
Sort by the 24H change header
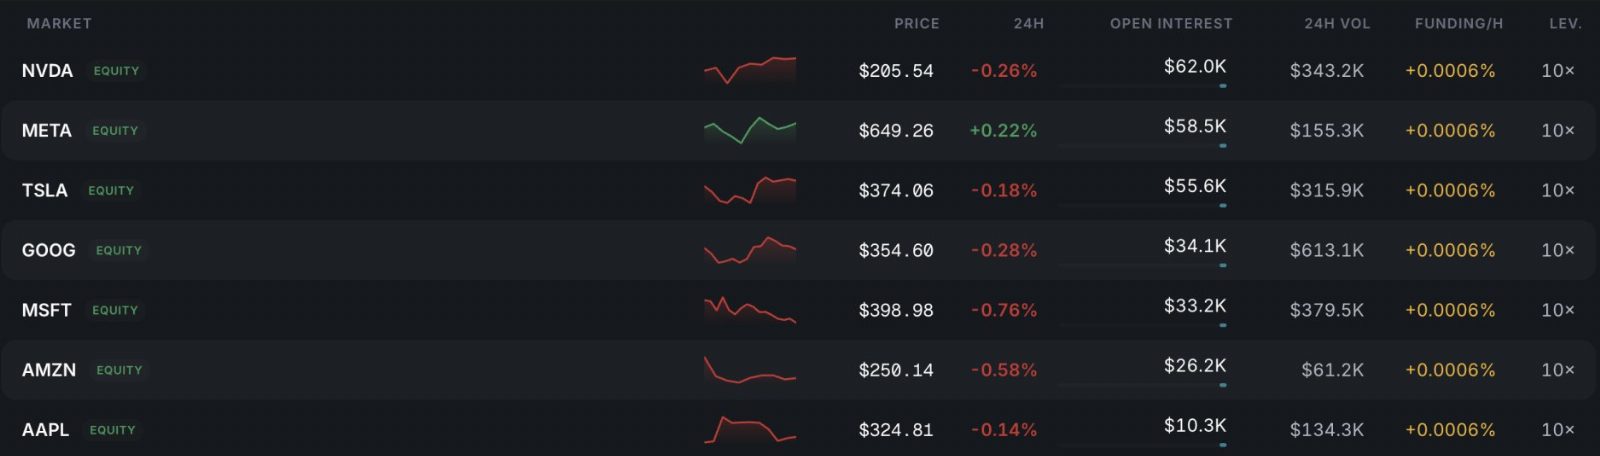click(1028, 23)
